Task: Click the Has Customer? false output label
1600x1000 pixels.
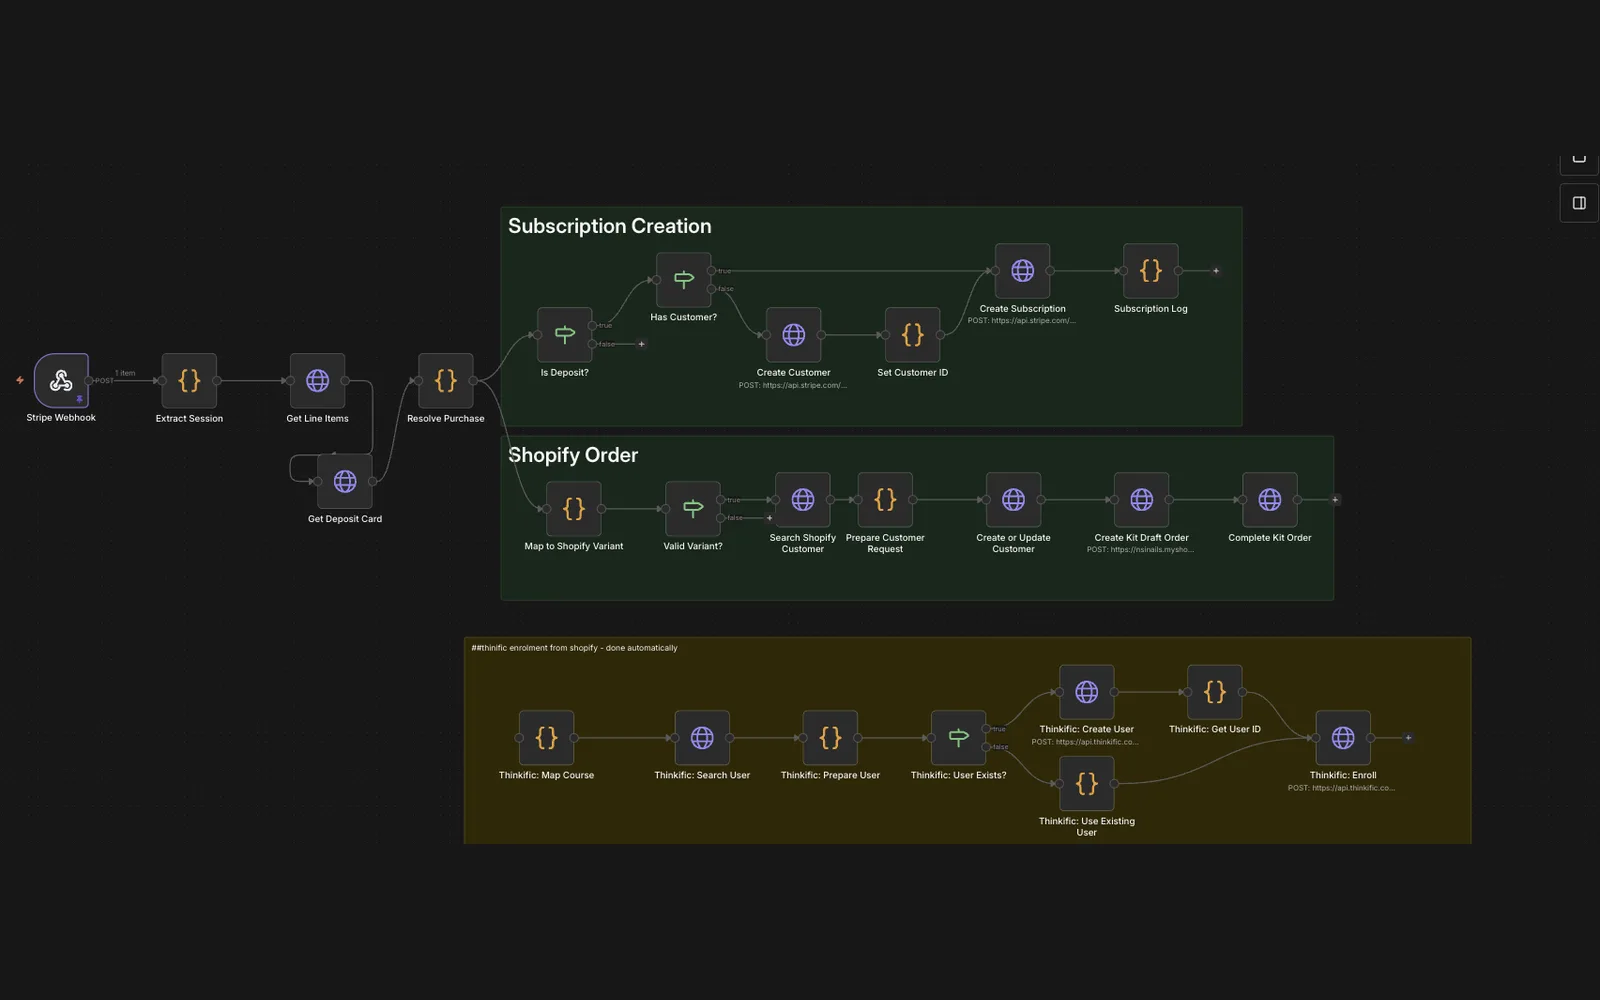Action: click(725, 289)
